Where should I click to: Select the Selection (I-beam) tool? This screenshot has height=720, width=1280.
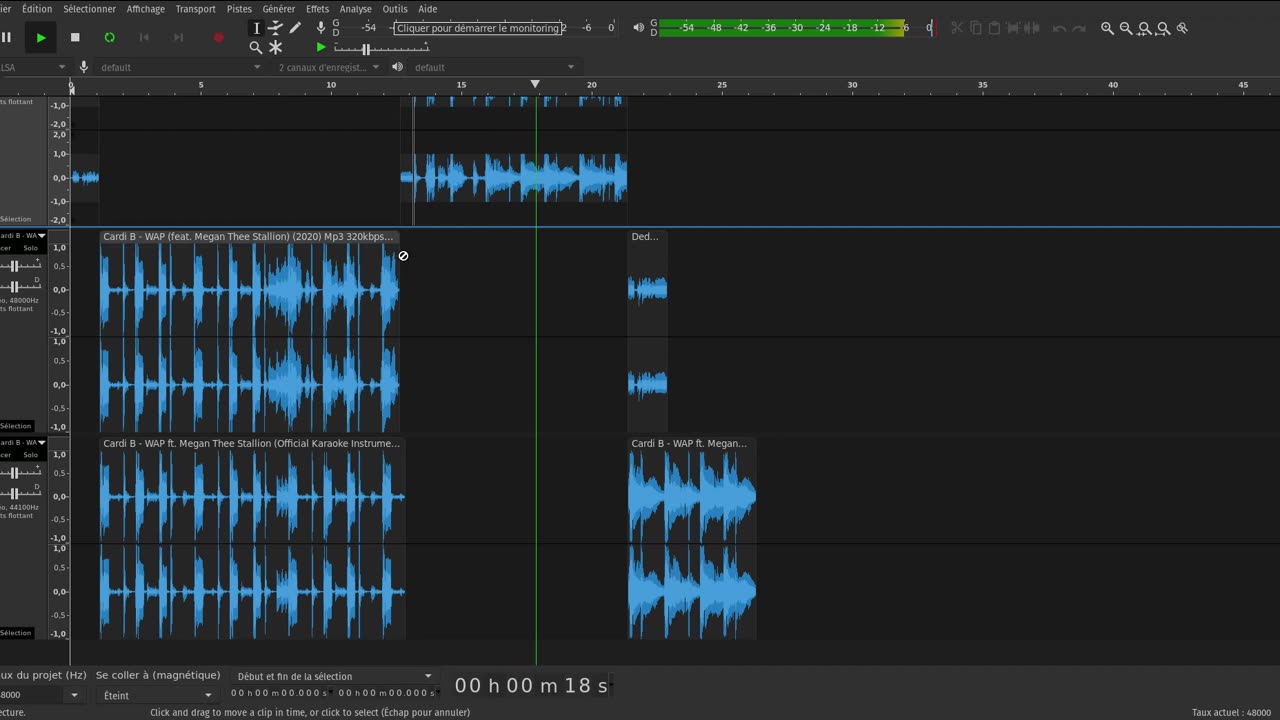point(256,28)
